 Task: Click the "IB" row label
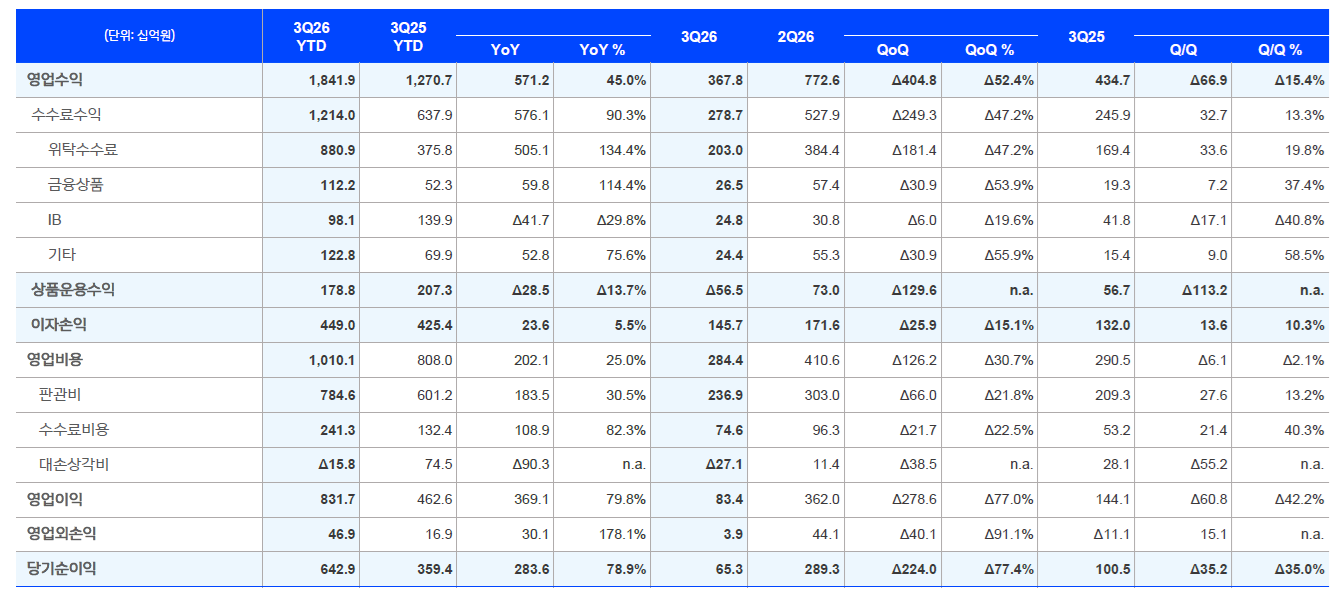pos(55,220)
